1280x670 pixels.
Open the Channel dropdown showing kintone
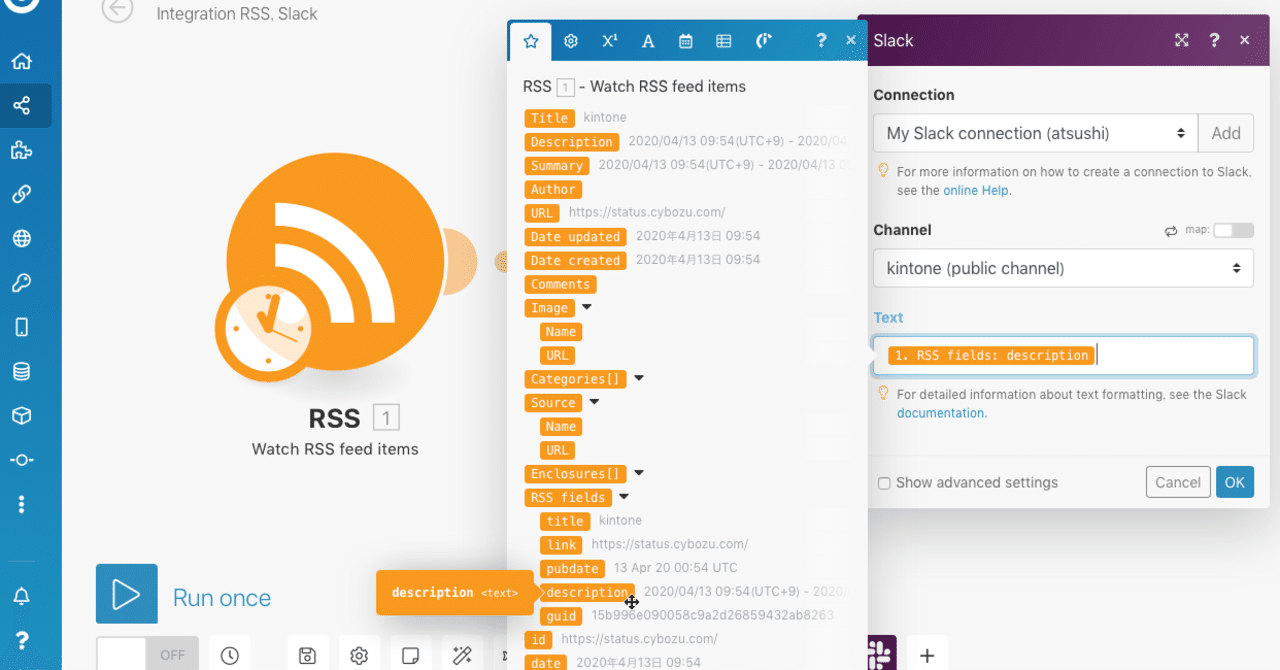click(1063, 268)
